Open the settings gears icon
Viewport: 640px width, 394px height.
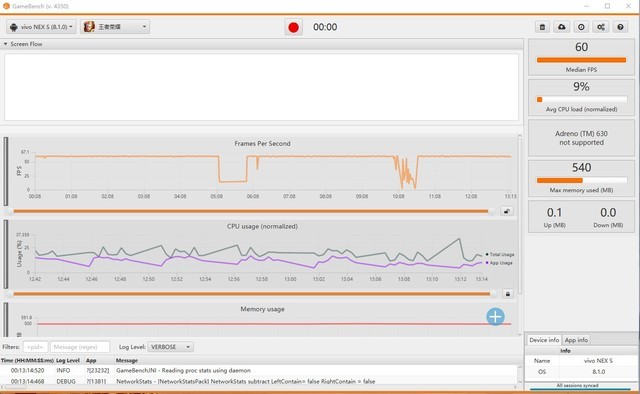tap(601, 27)
